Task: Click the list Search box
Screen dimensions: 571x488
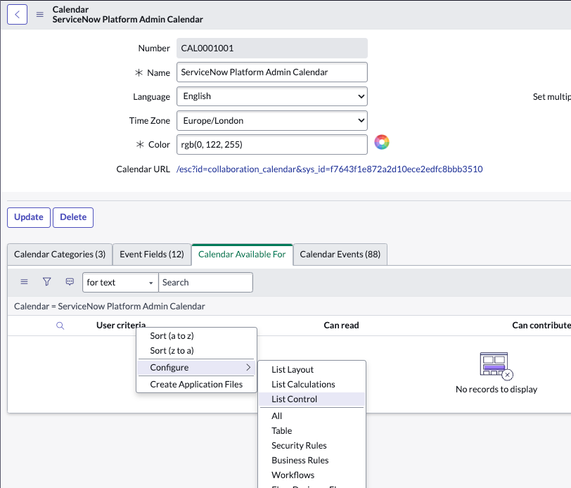Action: coord(205,283)
